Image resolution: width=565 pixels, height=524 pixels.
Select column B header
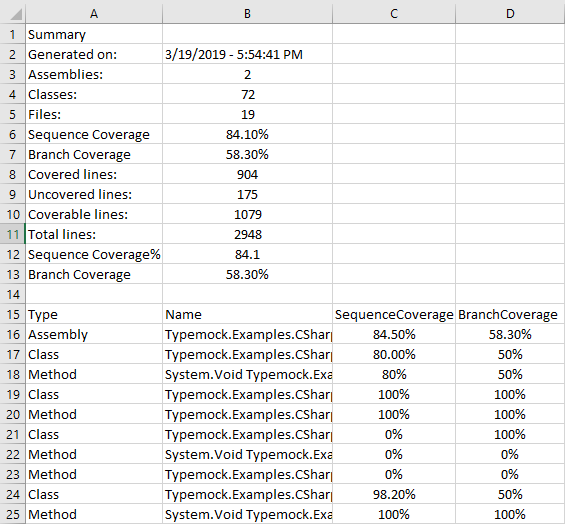coord(247,13)
